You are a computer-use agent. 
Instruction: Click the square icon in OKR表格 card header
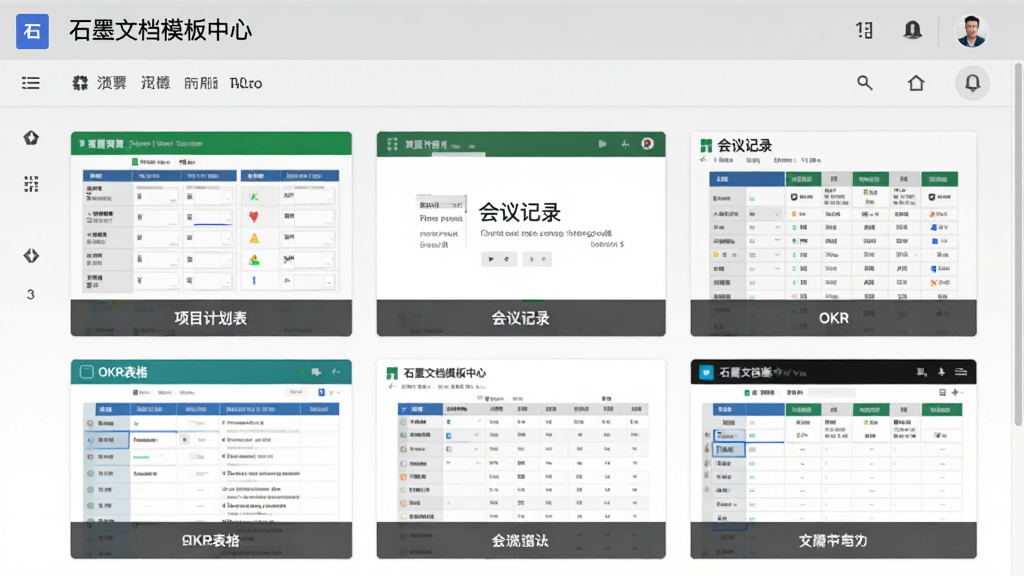86,372
